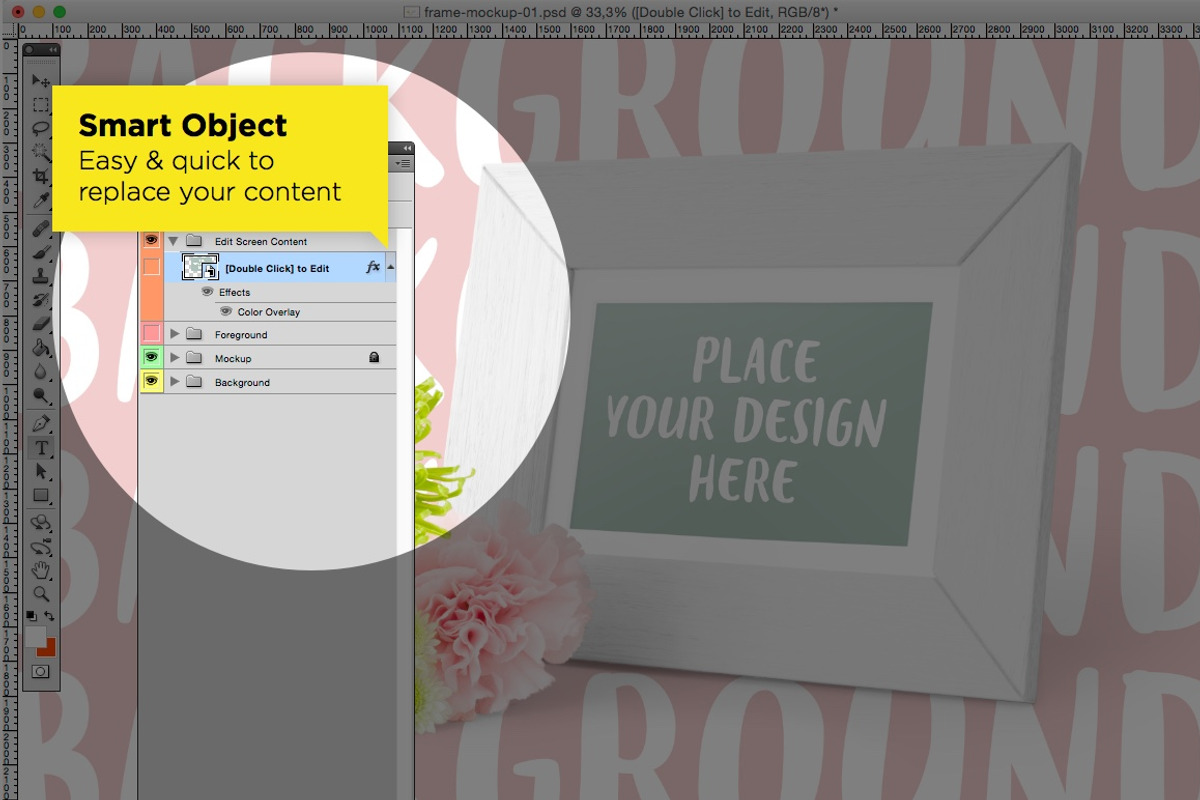Expand the Mockup group
The height and width of the screenshot is (800, 1200).
(175, 358)
